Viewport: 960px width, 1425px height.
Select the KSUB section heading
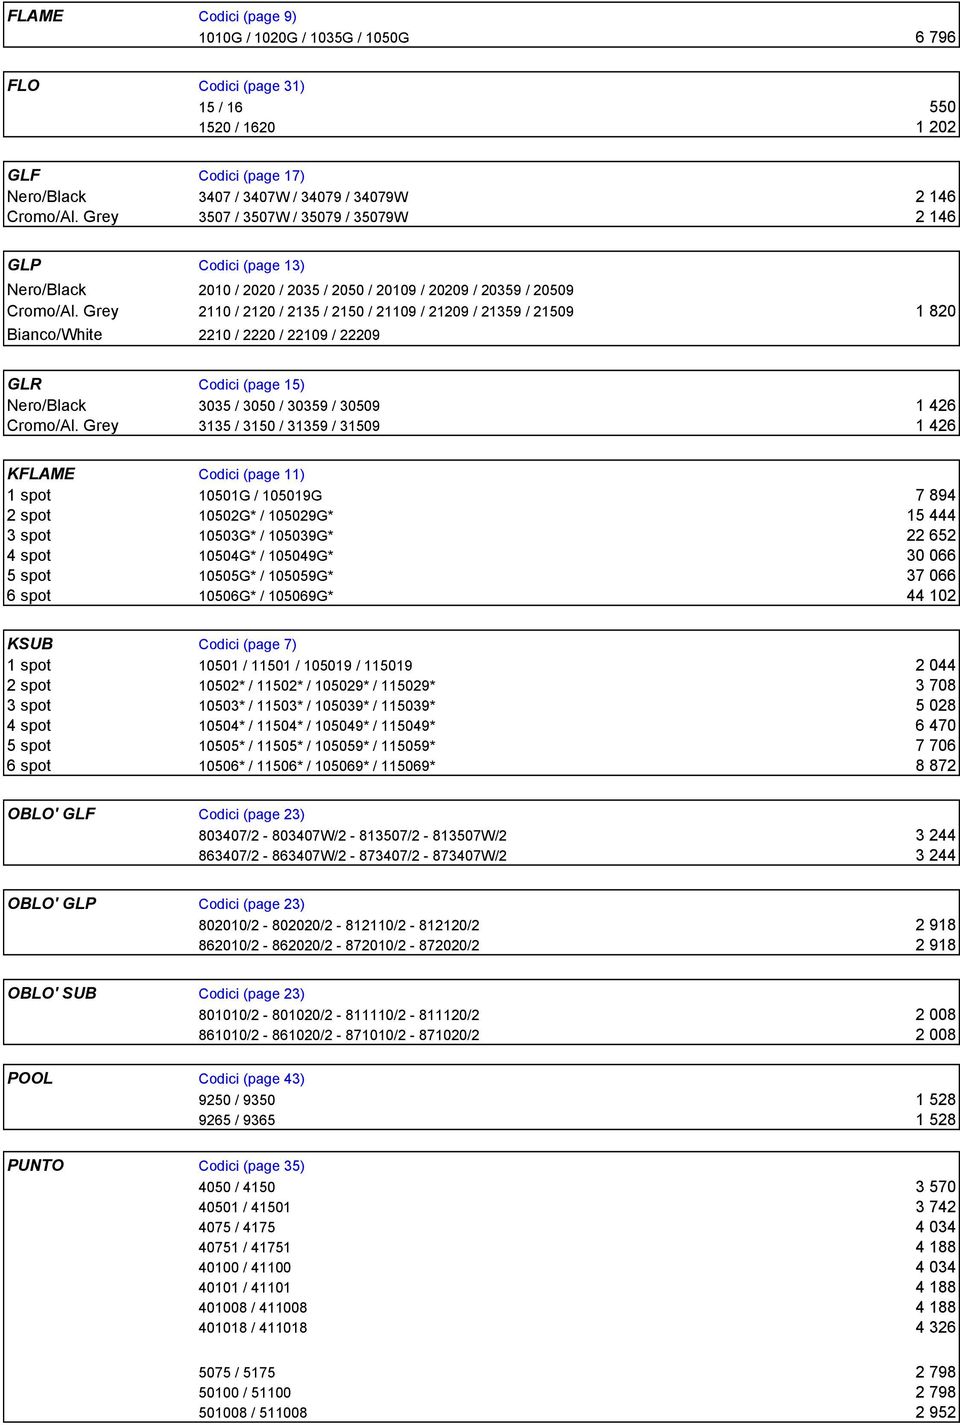(x=30, y=645)
